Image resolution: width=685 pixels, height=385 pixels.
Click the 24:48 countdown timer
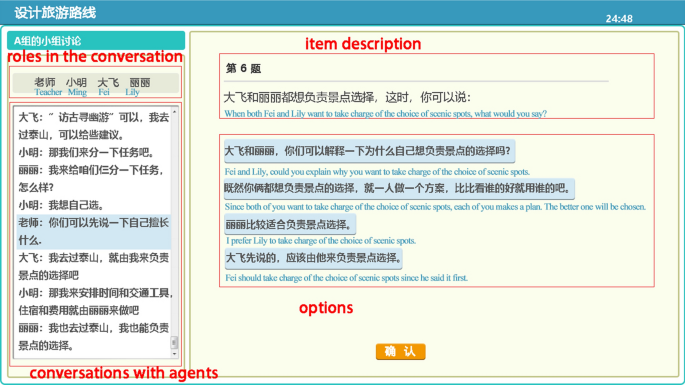619,18
